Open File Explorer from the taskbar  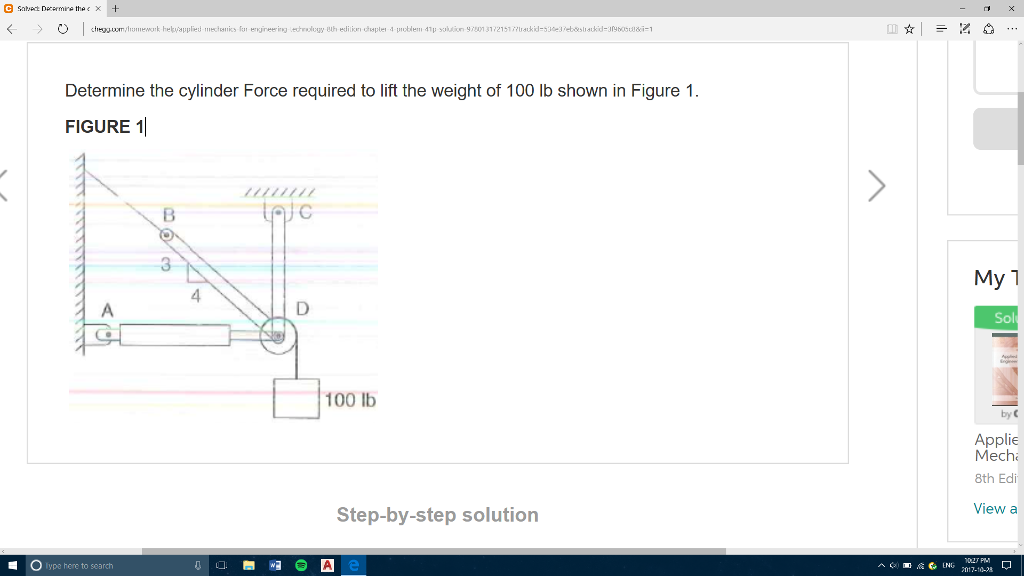249,565
